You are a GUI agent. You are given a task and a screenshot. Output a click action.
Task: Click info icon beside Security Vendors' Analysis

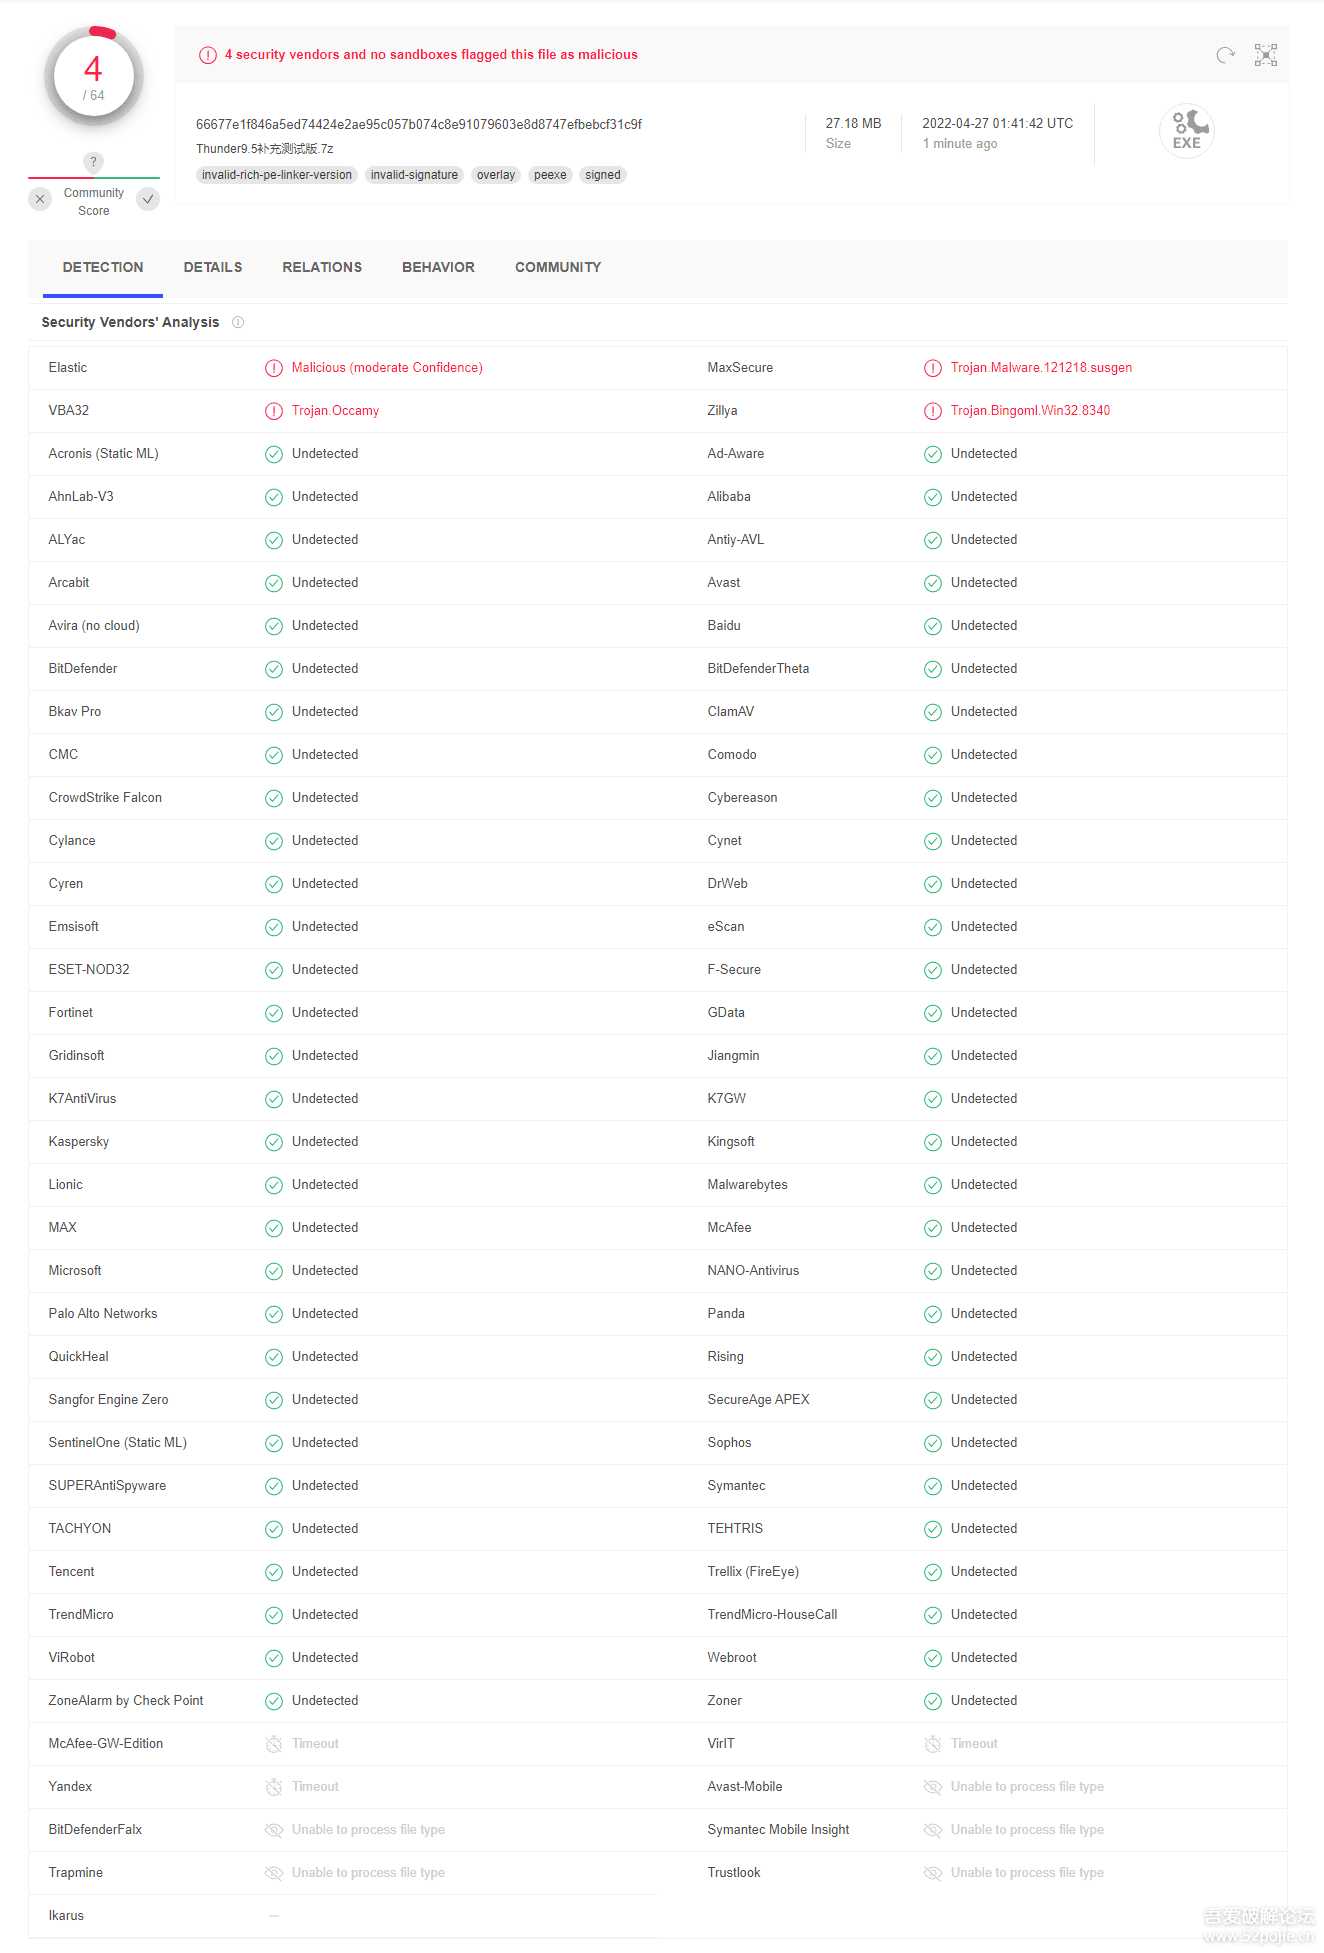238,322
